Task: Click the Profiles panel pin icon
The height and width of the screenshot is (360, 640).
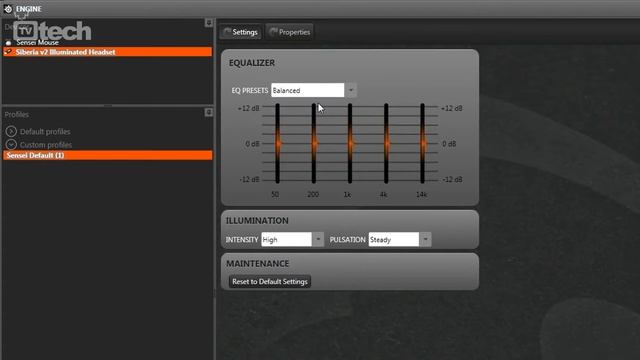Action: pyautogui.click(x=209, y=112)
